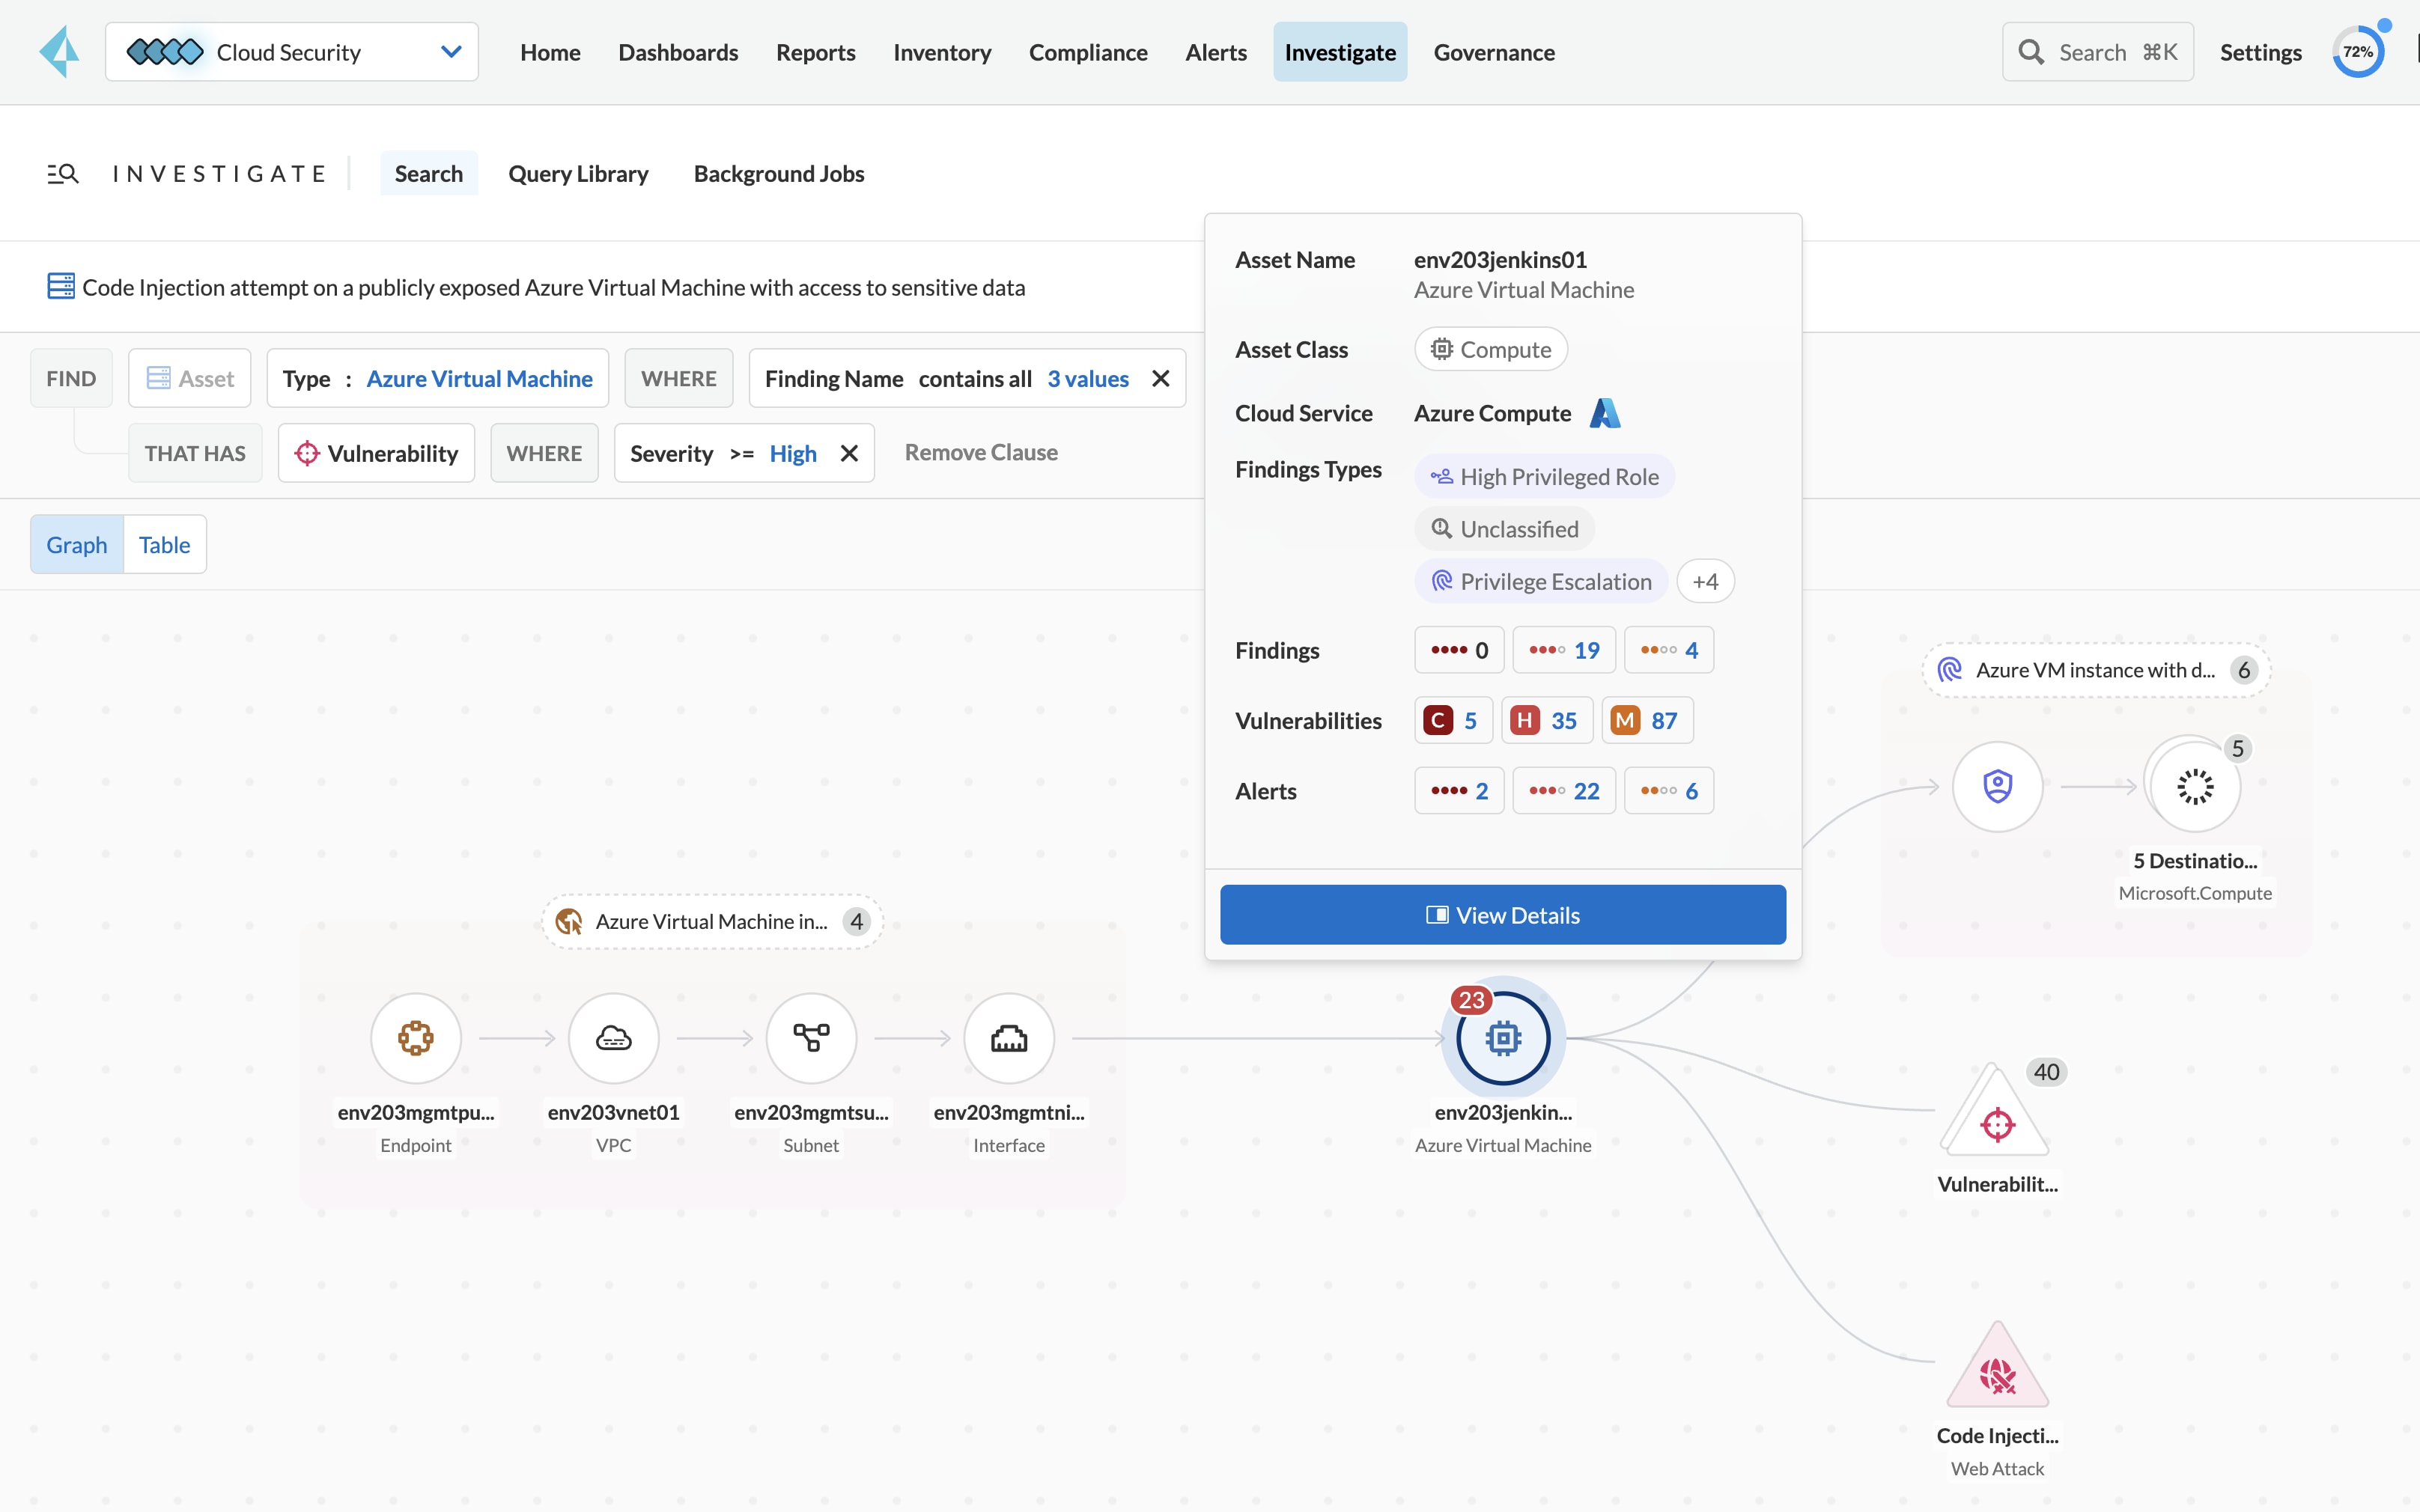Switch to Graph view
The image size is (2420, 1512).
(77, 544)
